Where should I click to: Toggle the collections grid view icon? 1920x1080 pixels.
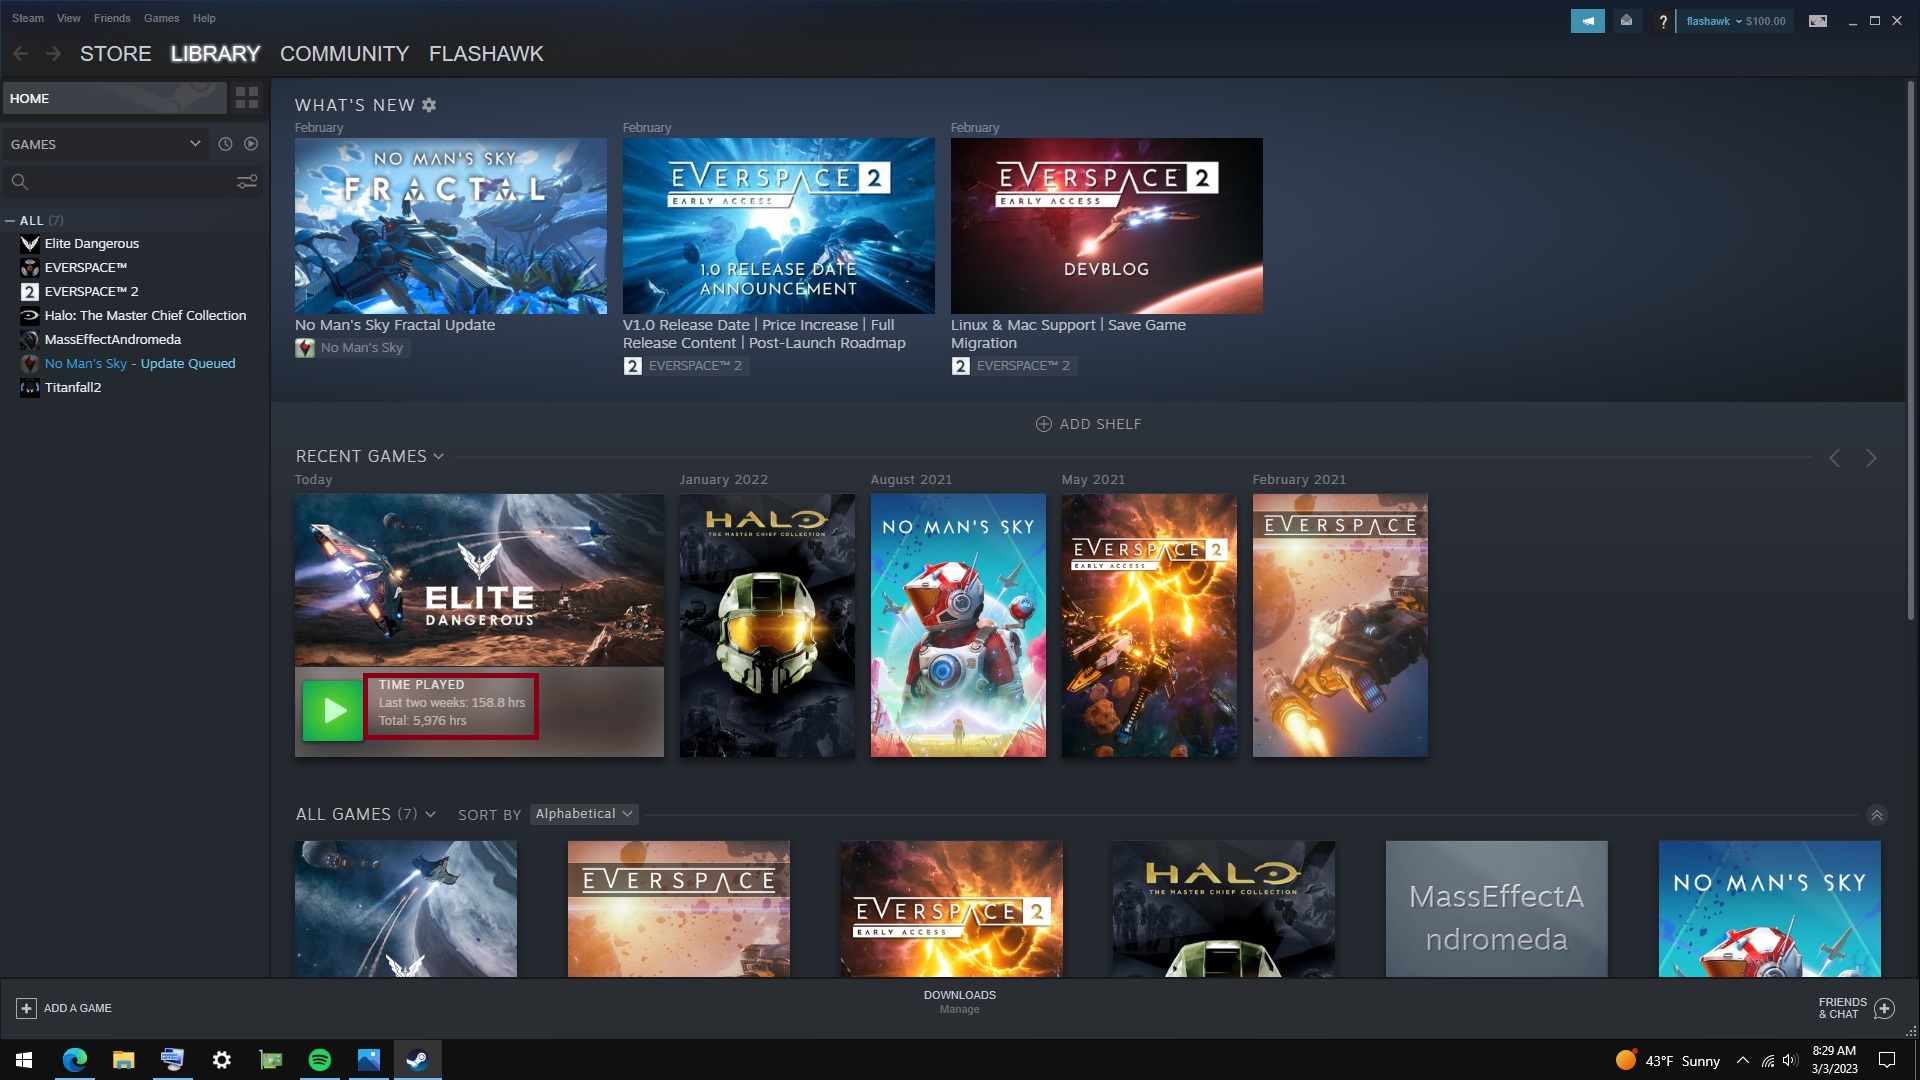pyautogui.click(x=247, y=98)
